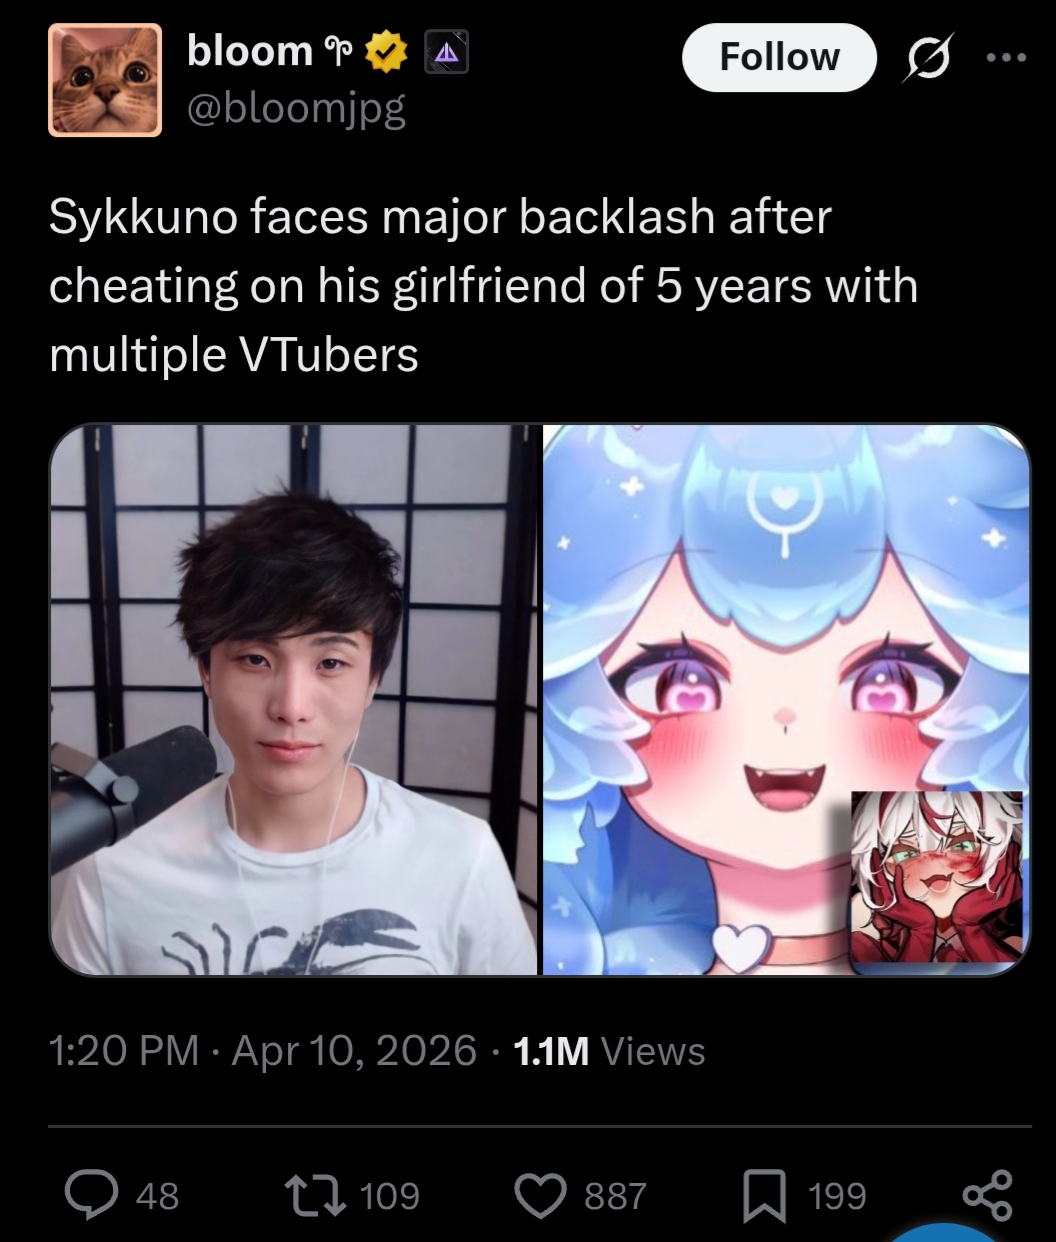This screenshot has height=1242, width=1056.
Task: Bookmark this post with the bookmark icon
Action: (764, 1197)
